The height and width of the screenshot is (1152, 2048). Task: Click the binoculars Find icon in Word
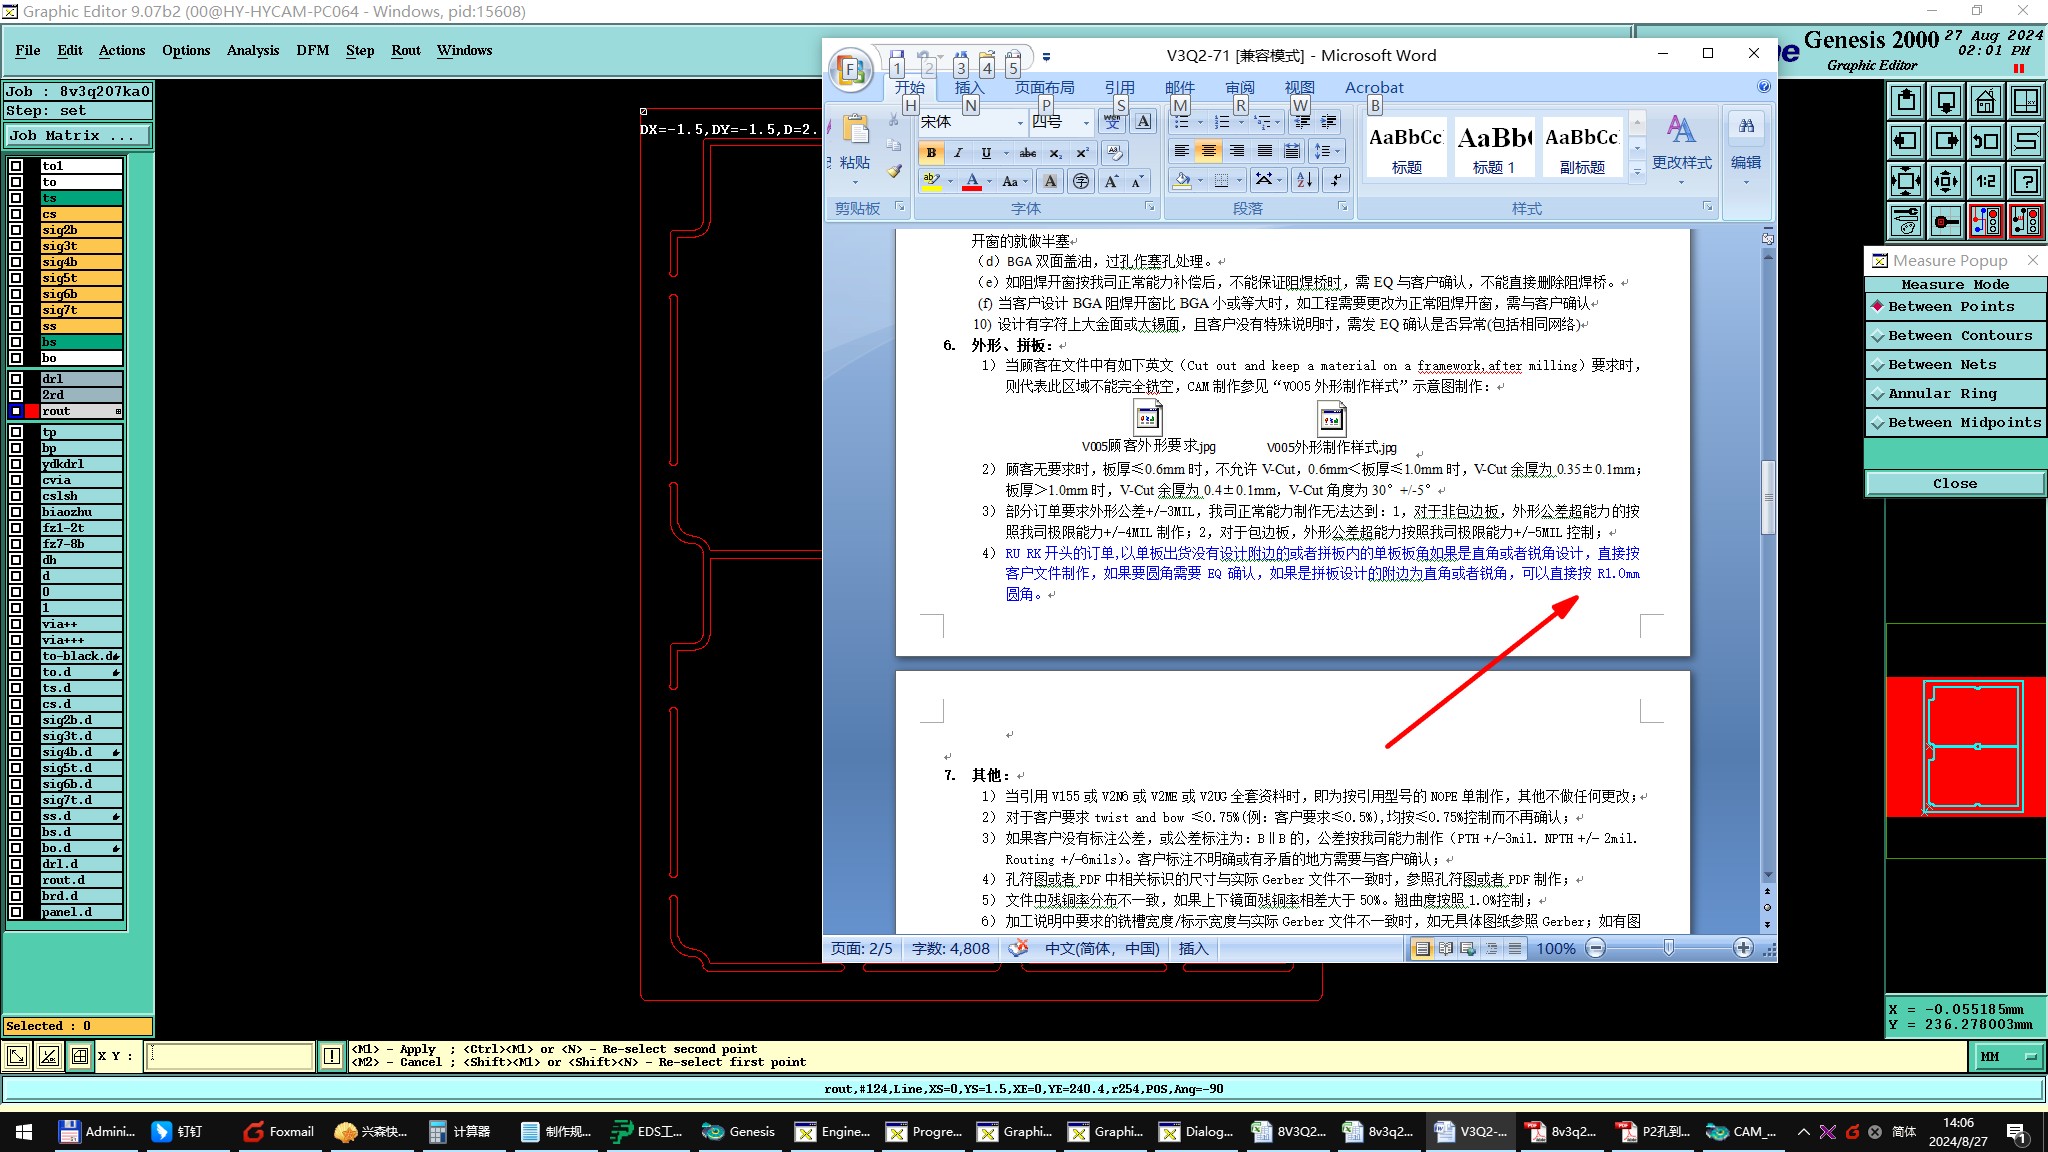(x=1746, y=126)
